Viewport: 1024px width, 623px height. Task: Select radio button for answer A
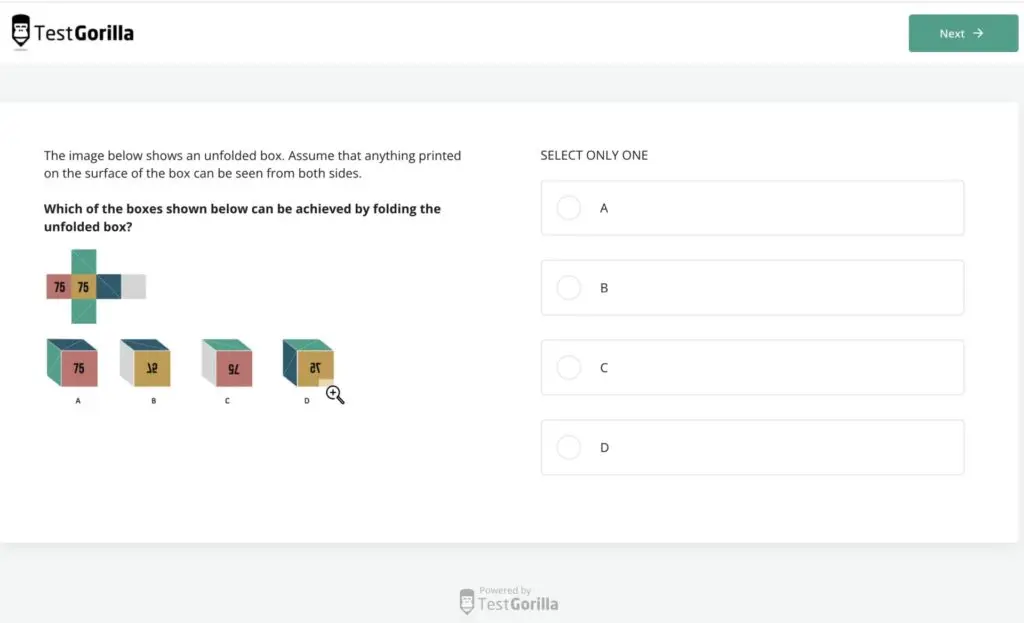[x=569, y=208]
